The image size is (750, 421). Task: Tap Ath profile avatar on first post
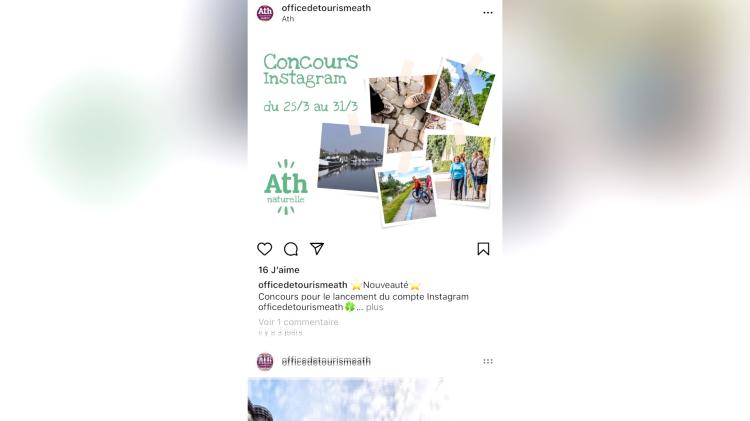(x=265, y=13)
